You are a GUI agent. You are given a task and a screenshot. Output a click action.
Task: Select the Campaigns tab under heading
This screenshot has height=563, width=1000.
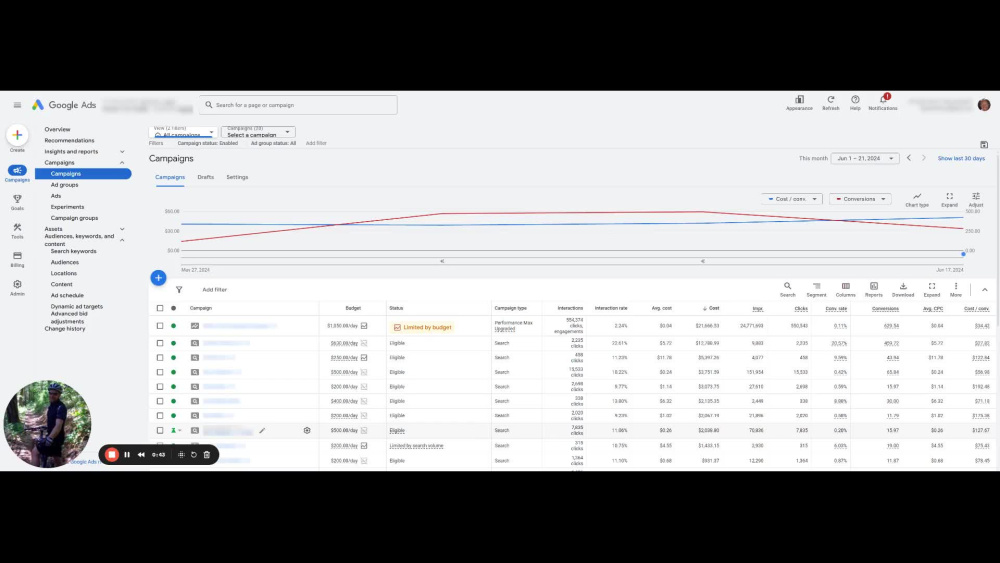point(170,177)
